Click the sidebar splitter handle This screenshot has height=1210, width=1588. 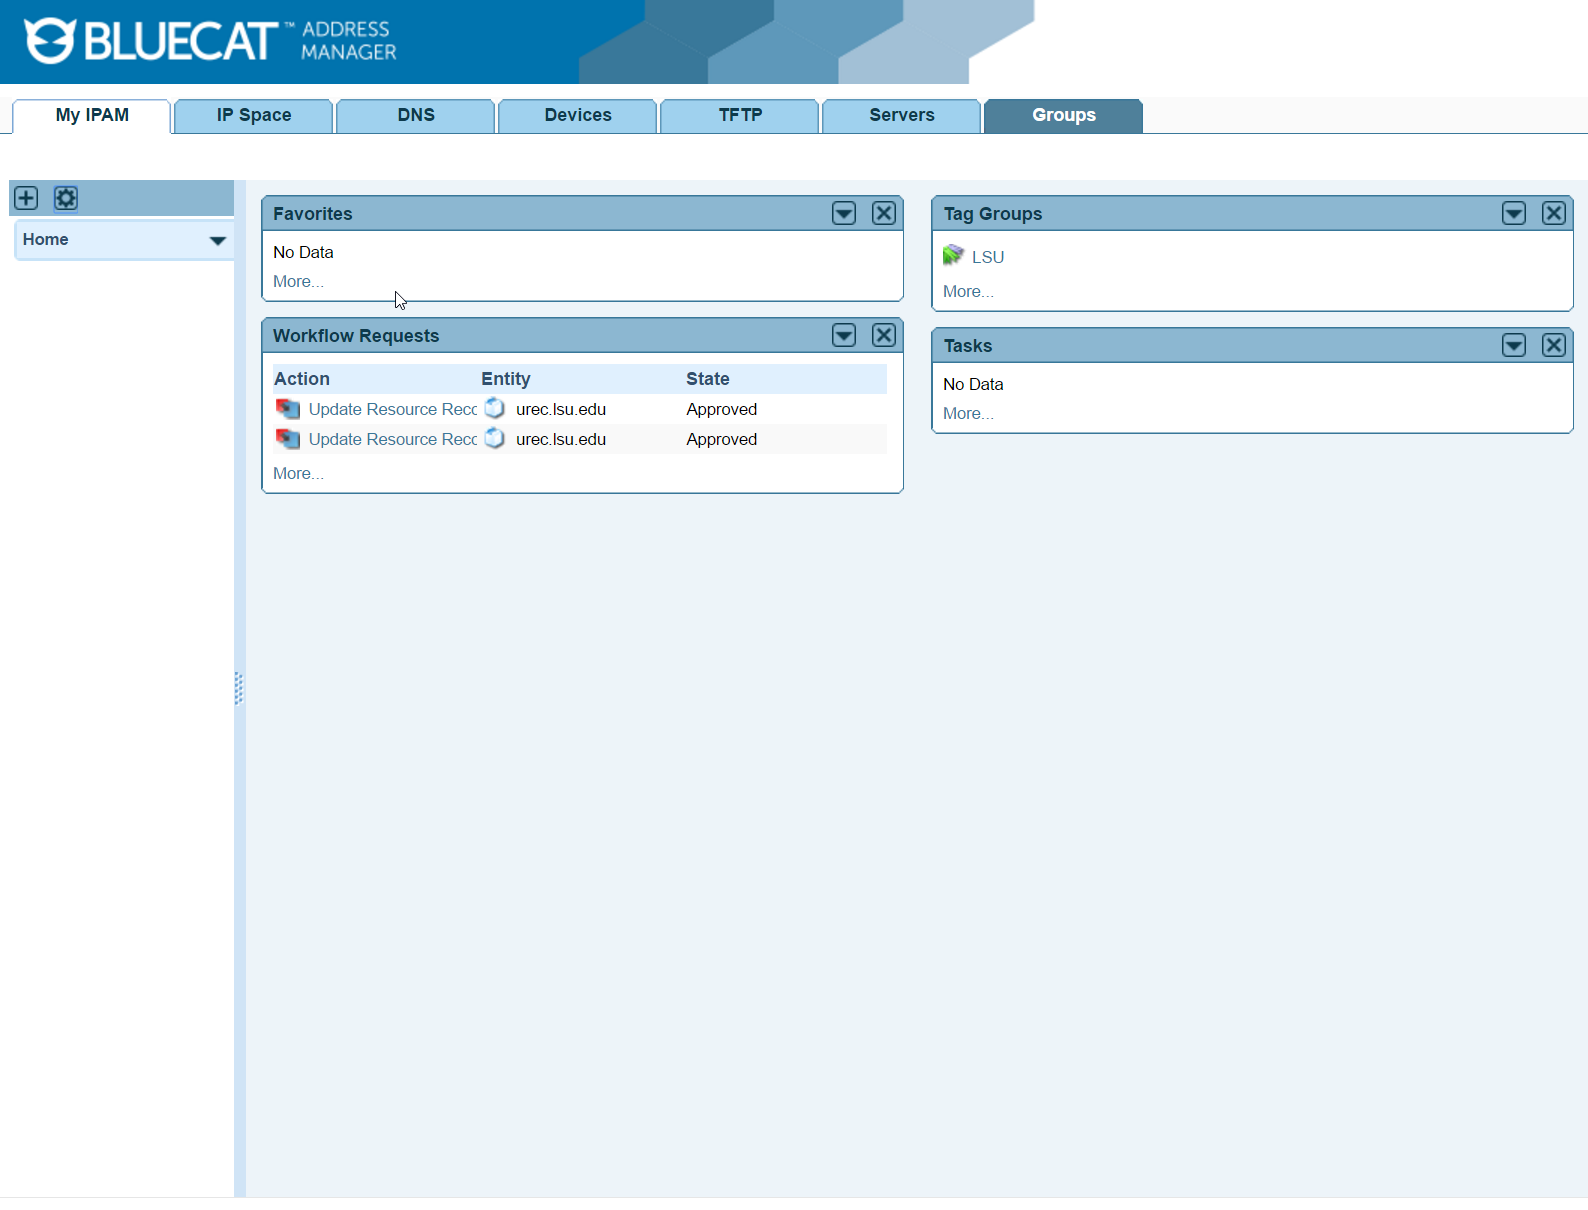(x=239, y=688)
